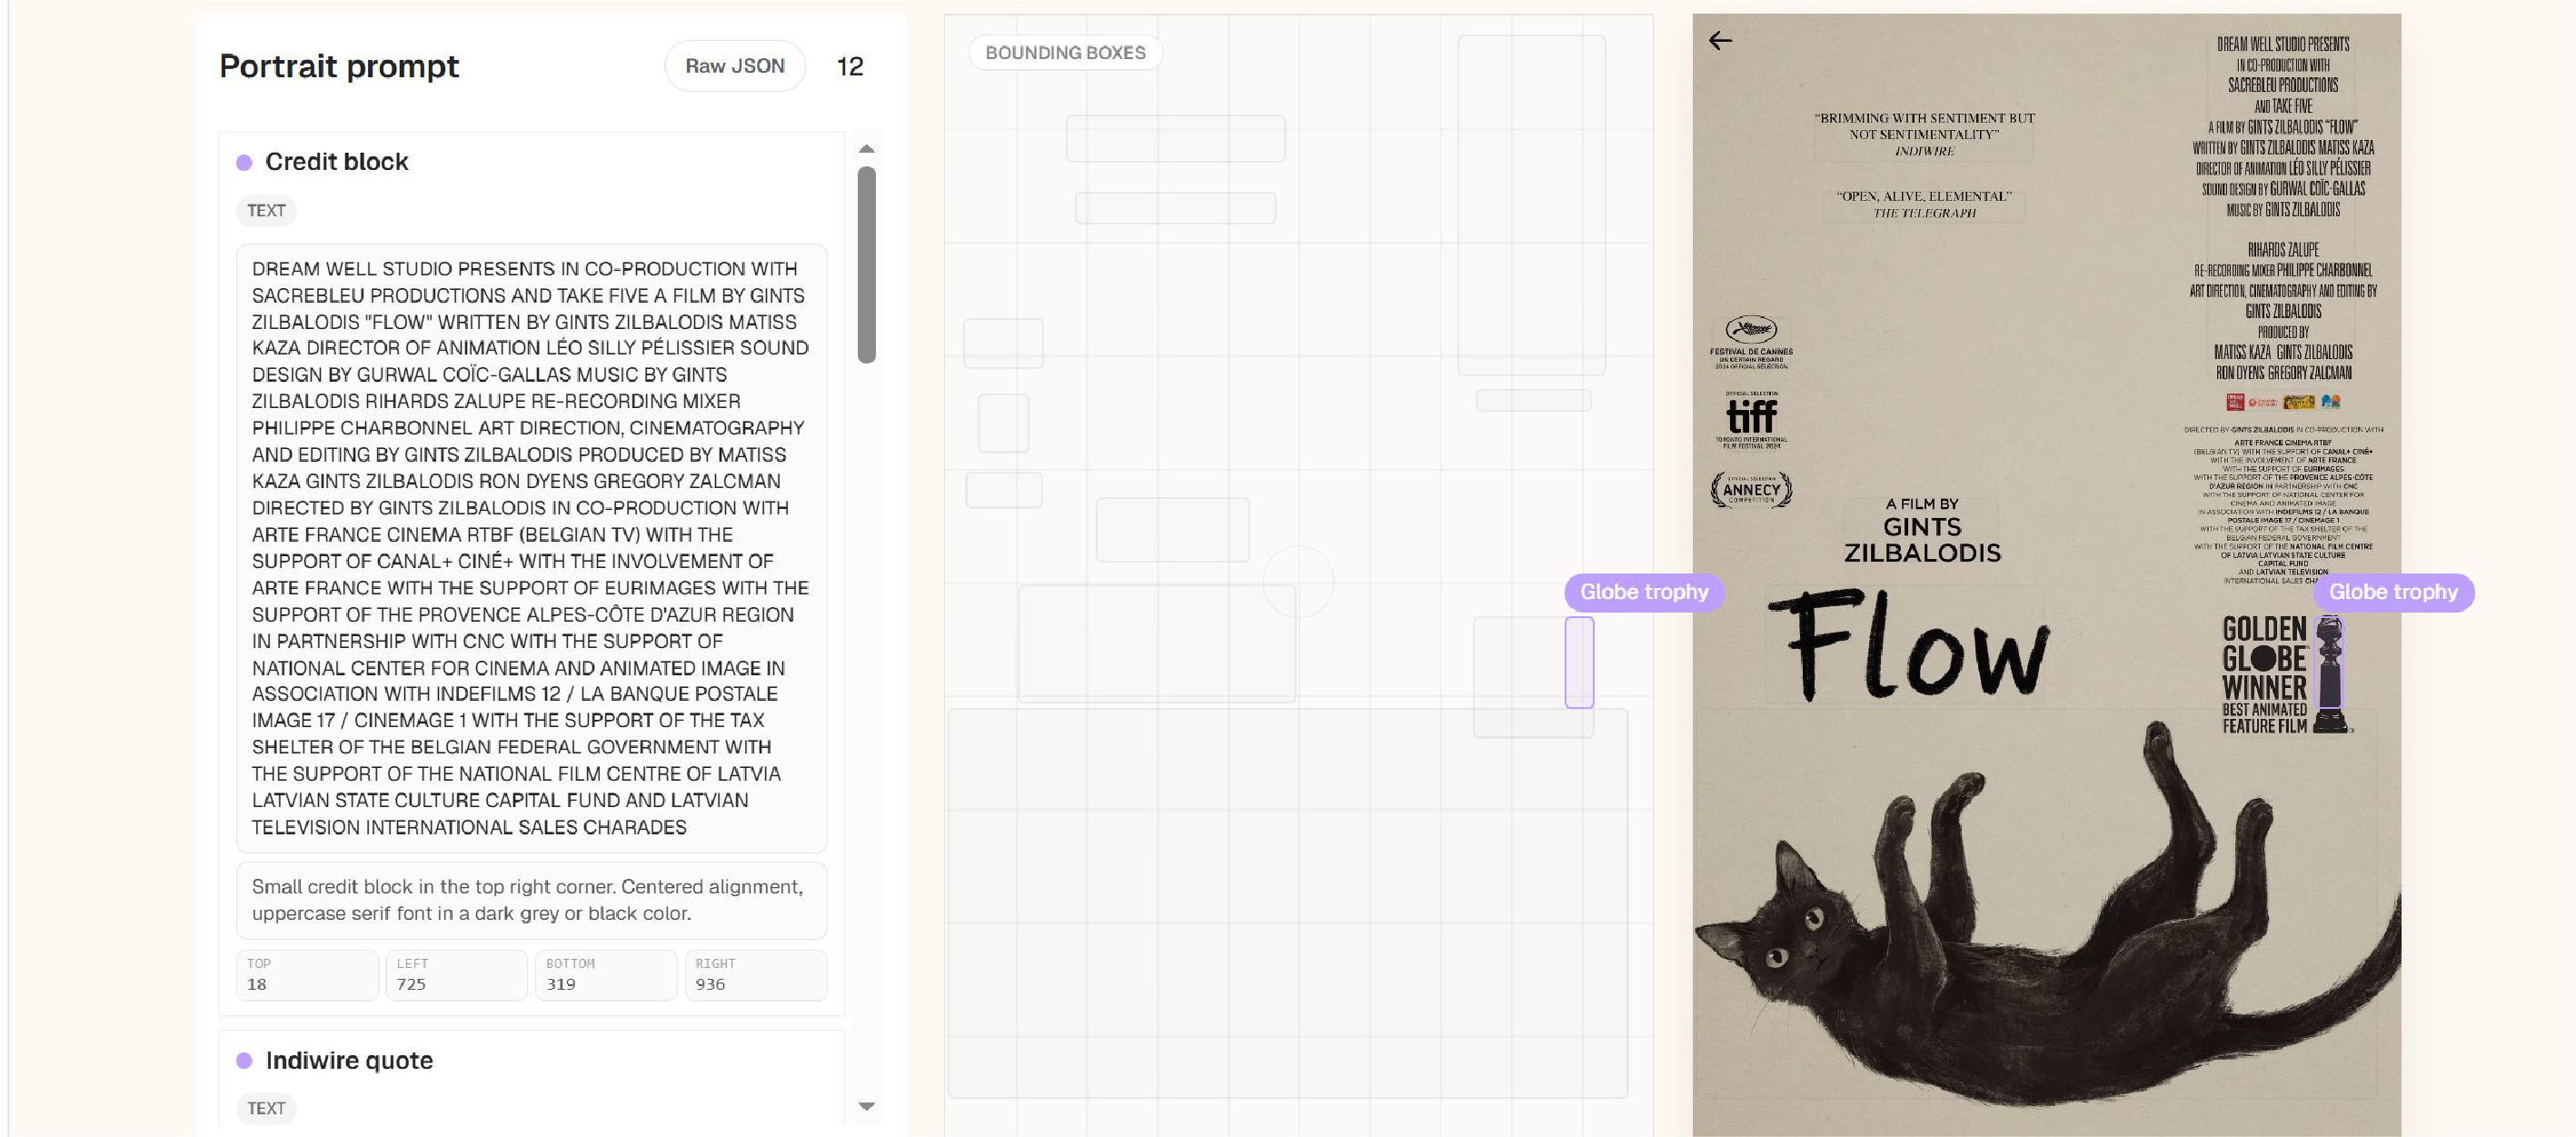Screen dimensions: 2576x1137
Task: Click 'GOLDEN GLOBE WINNER' text on poster
Action: [2264, 658]
